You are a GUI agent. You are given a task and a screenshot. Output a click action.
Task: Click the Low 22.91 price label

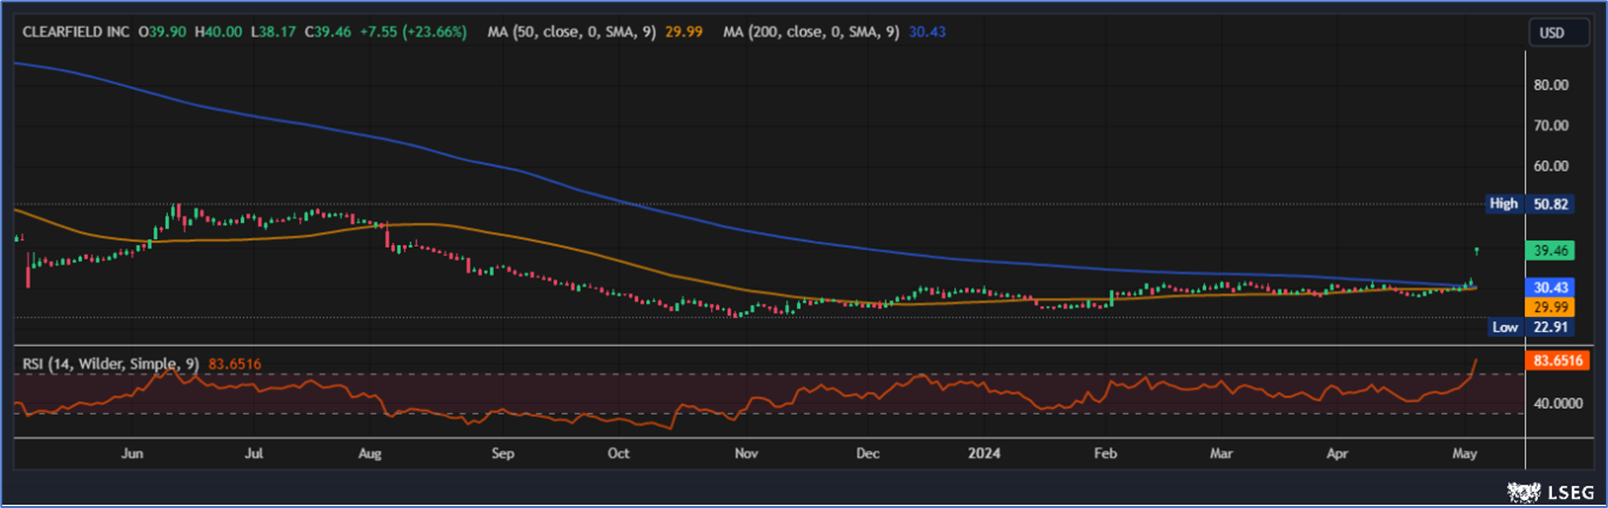click(1530, 327)
